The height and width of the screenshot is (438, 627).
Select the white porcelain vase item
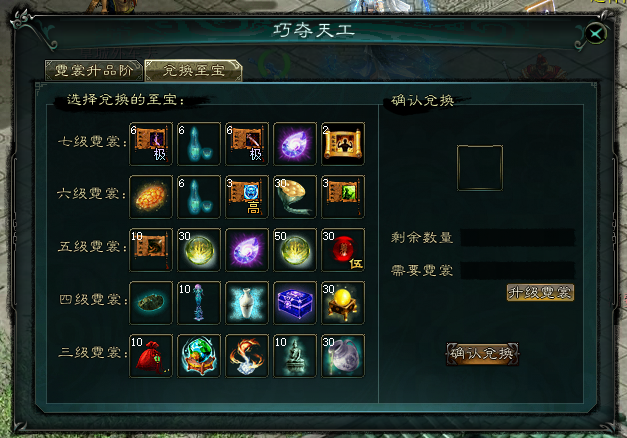tap(247, 303)
